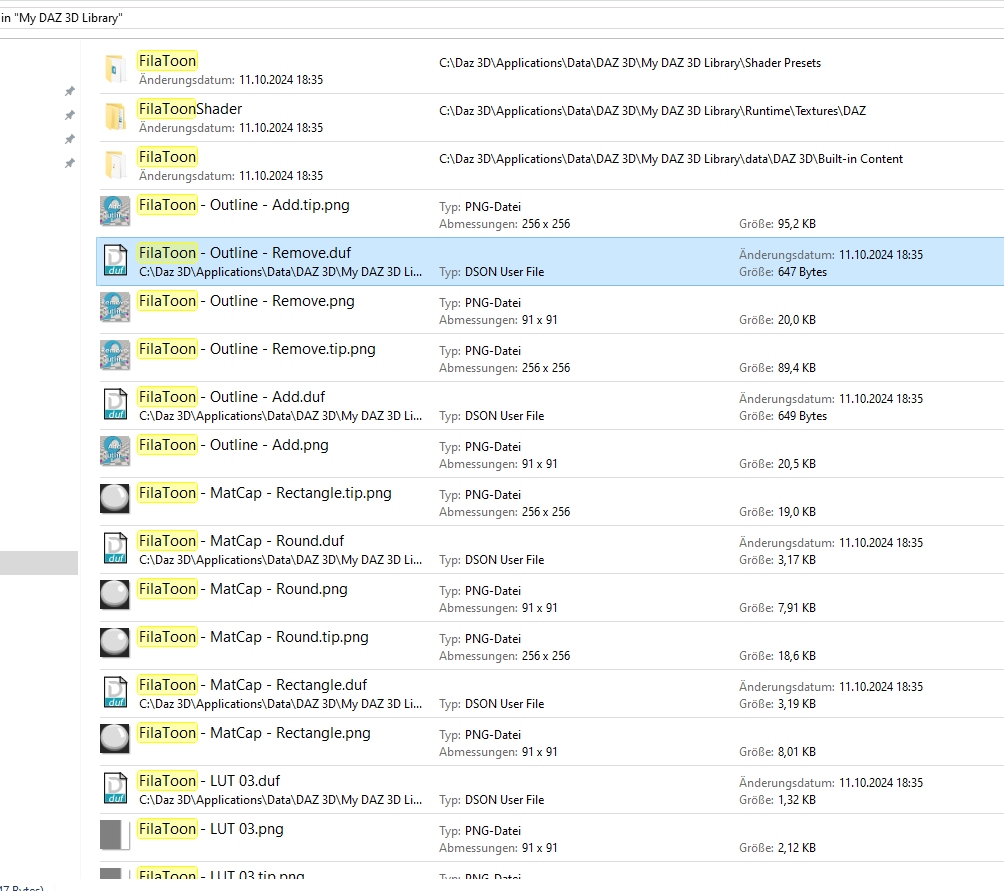
Task: Select file name FilaToon - Outline - Add.duf
Action: pos(232,397)
